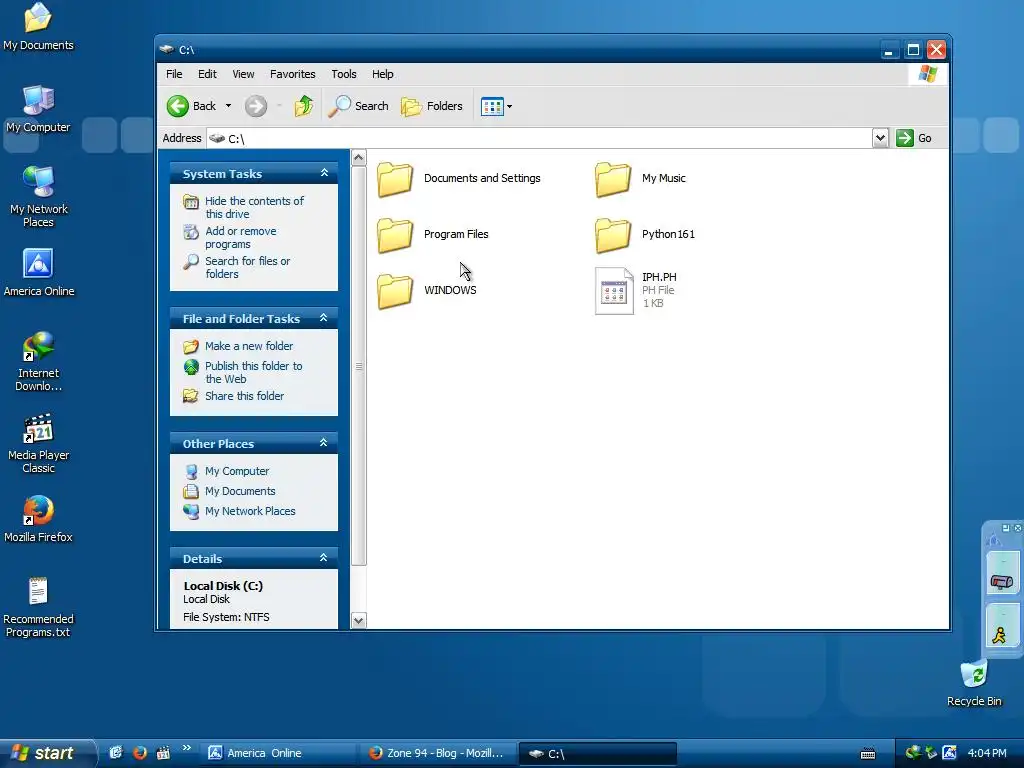Select Media Player Classic desktop icon

[39, 443]
